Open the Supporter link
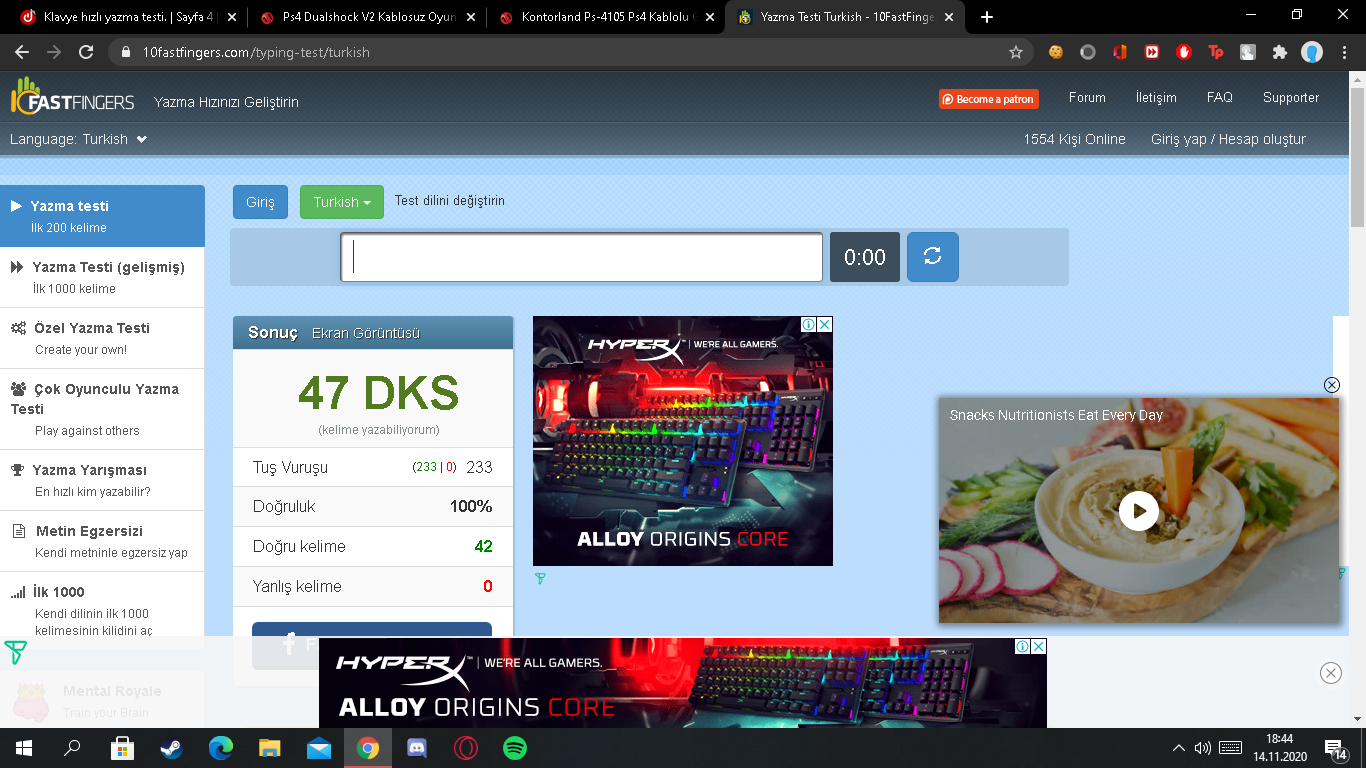 tap(1291, 98)
